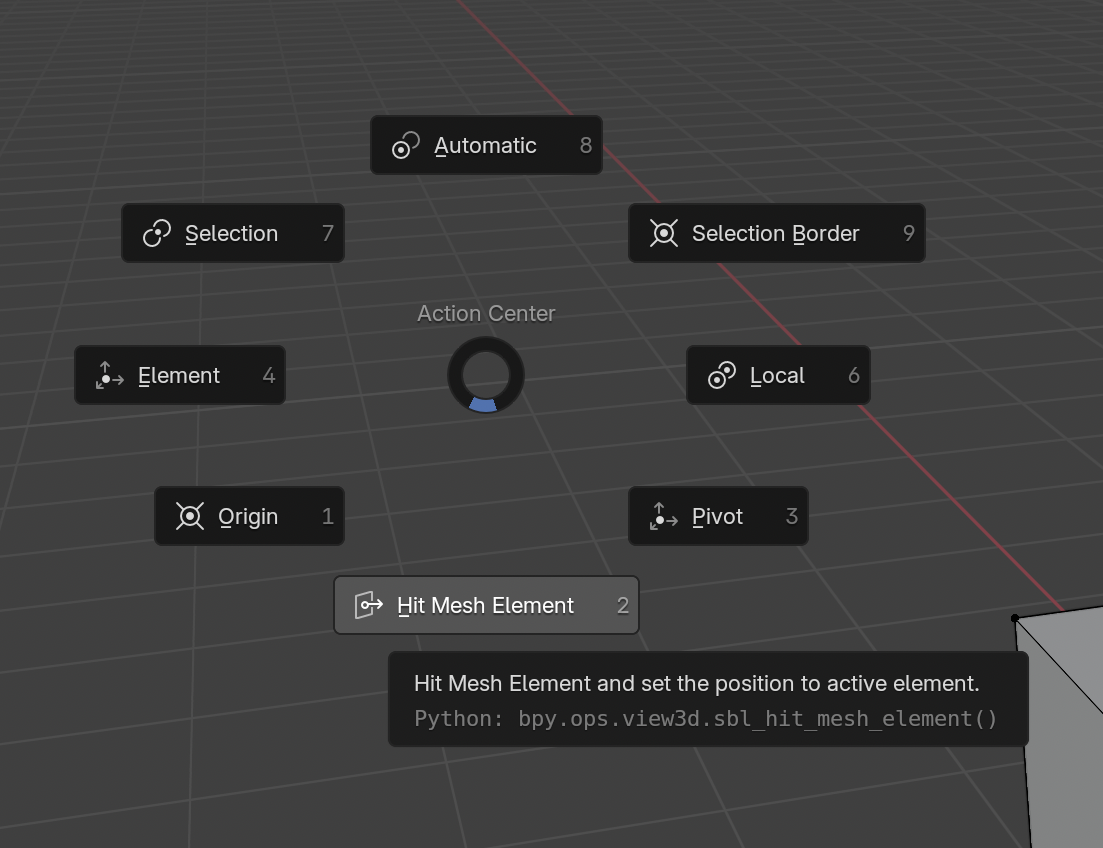Click the 'Action Center' pie menu title
This screenshot has height=848, width=1103.
click(x=486, y=313)
